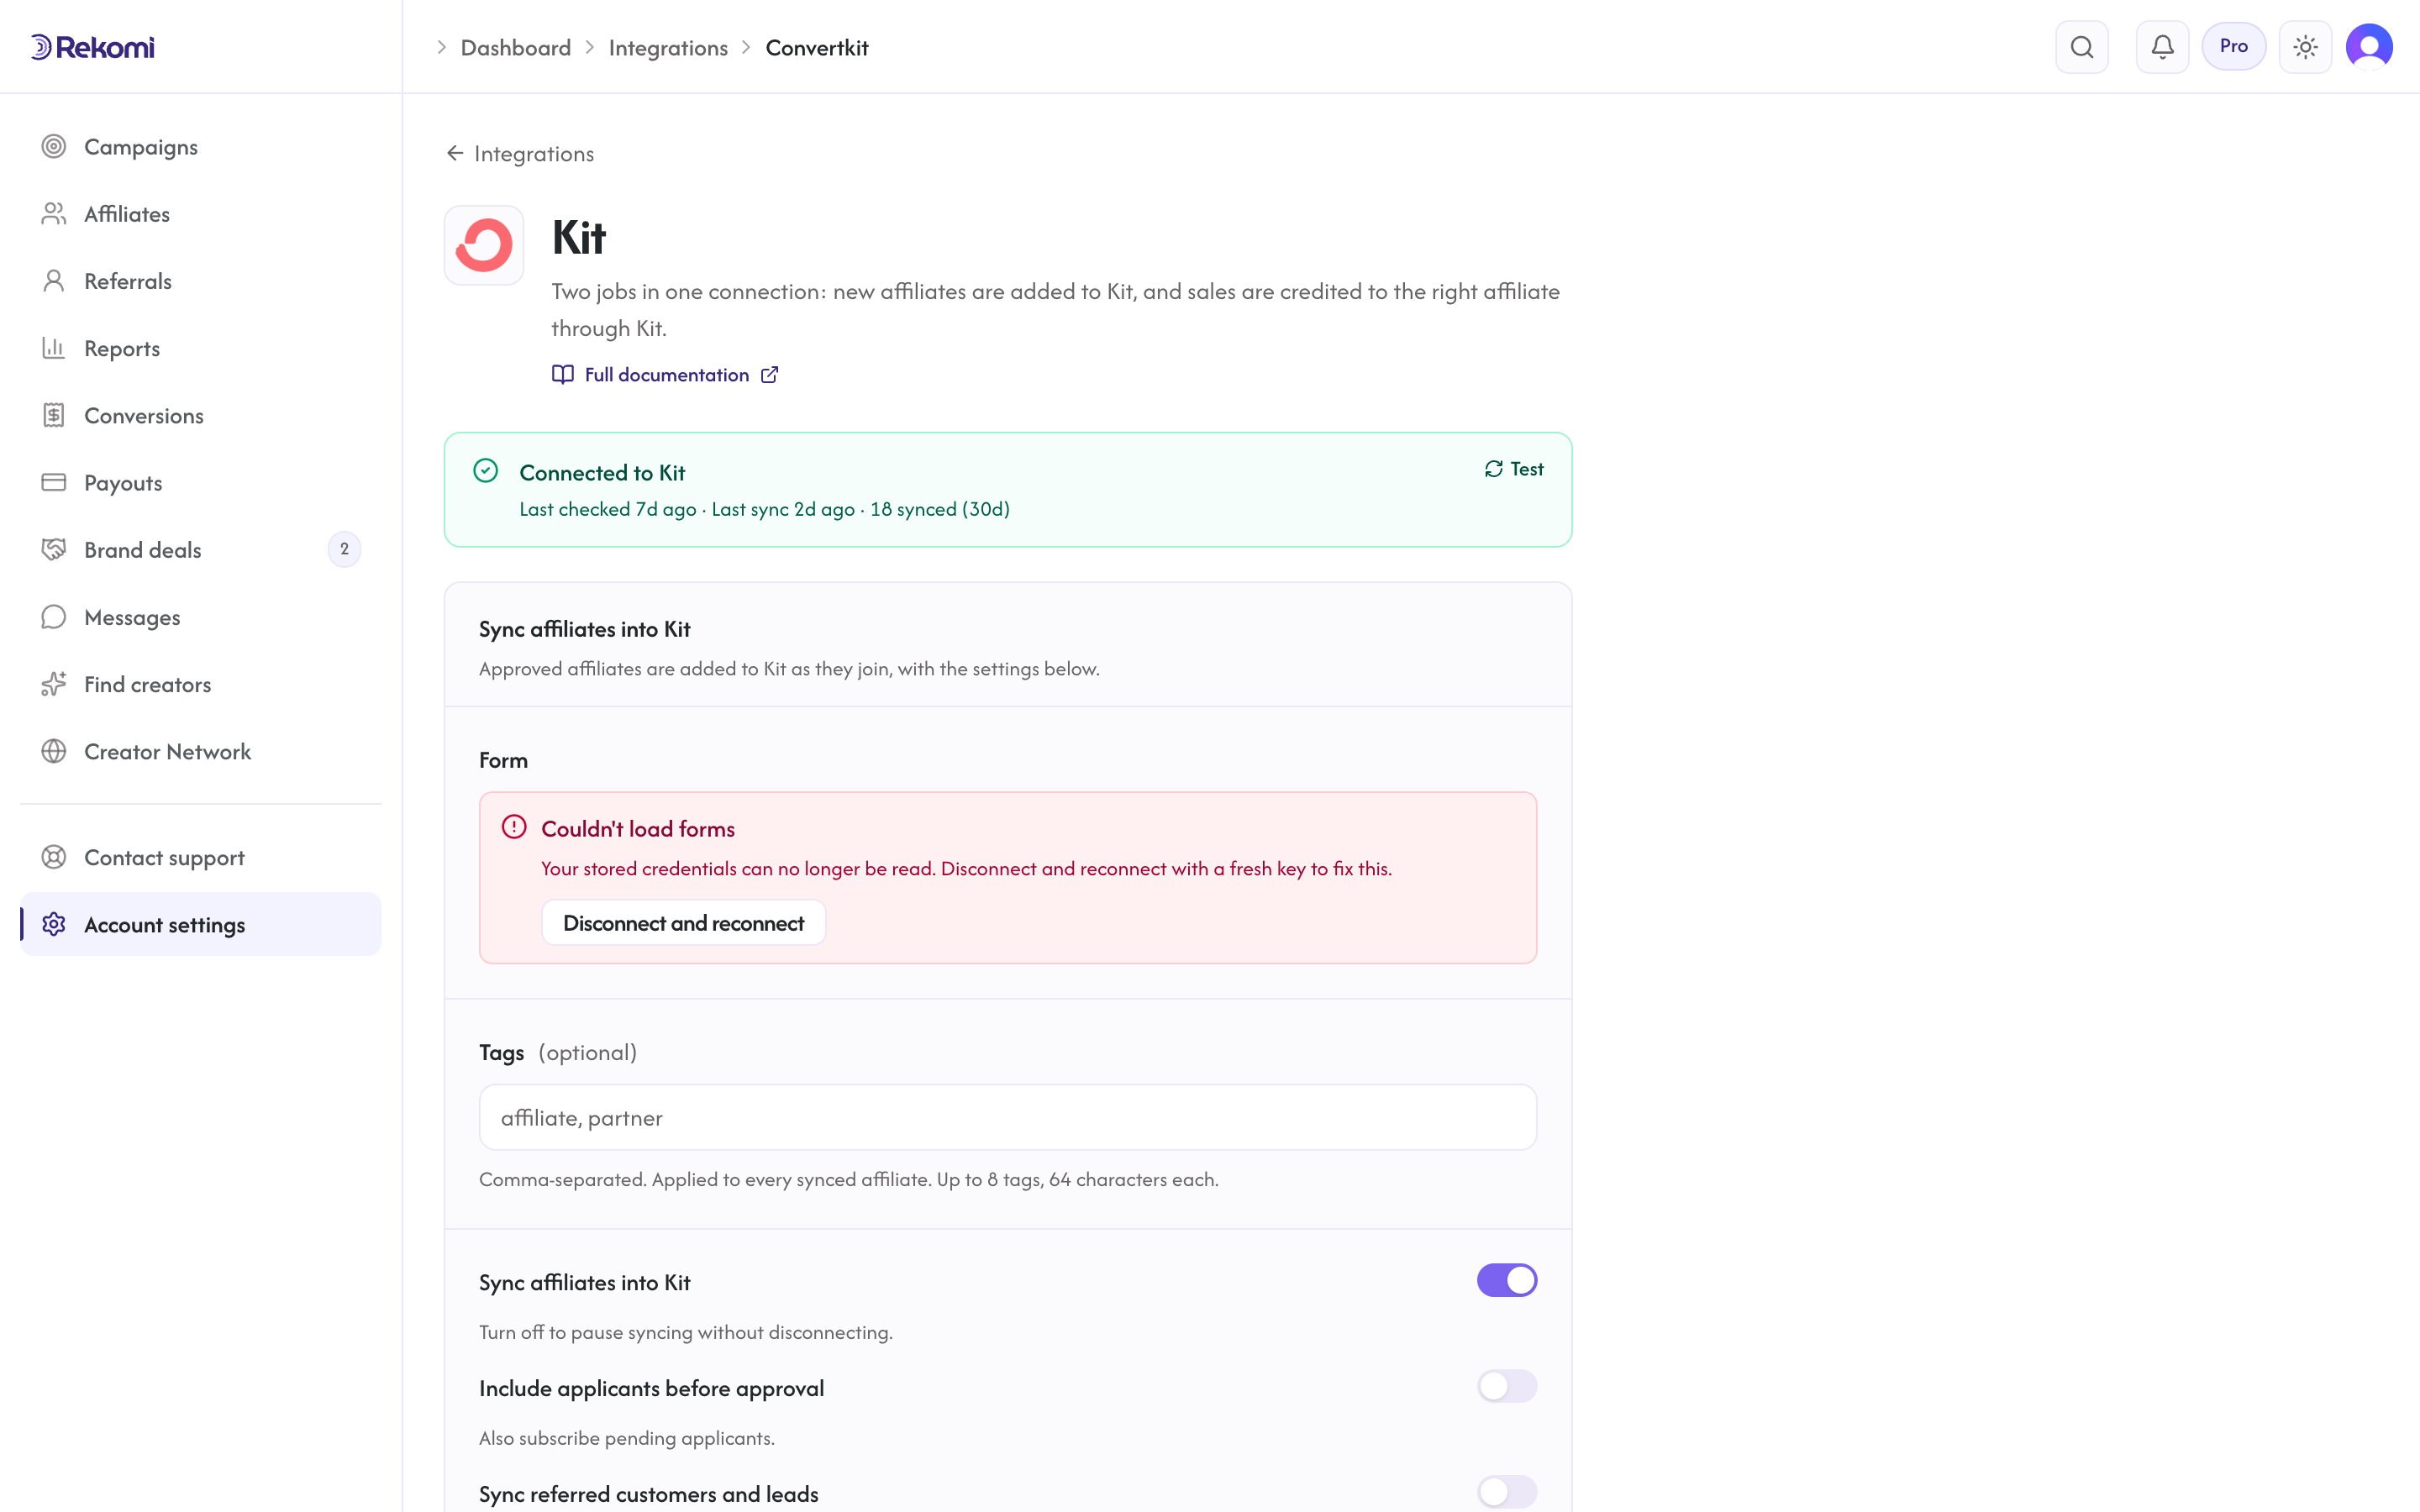Click the Convertkit breadcrumb text
The image size is (2420, 1512).
[817, 48]
